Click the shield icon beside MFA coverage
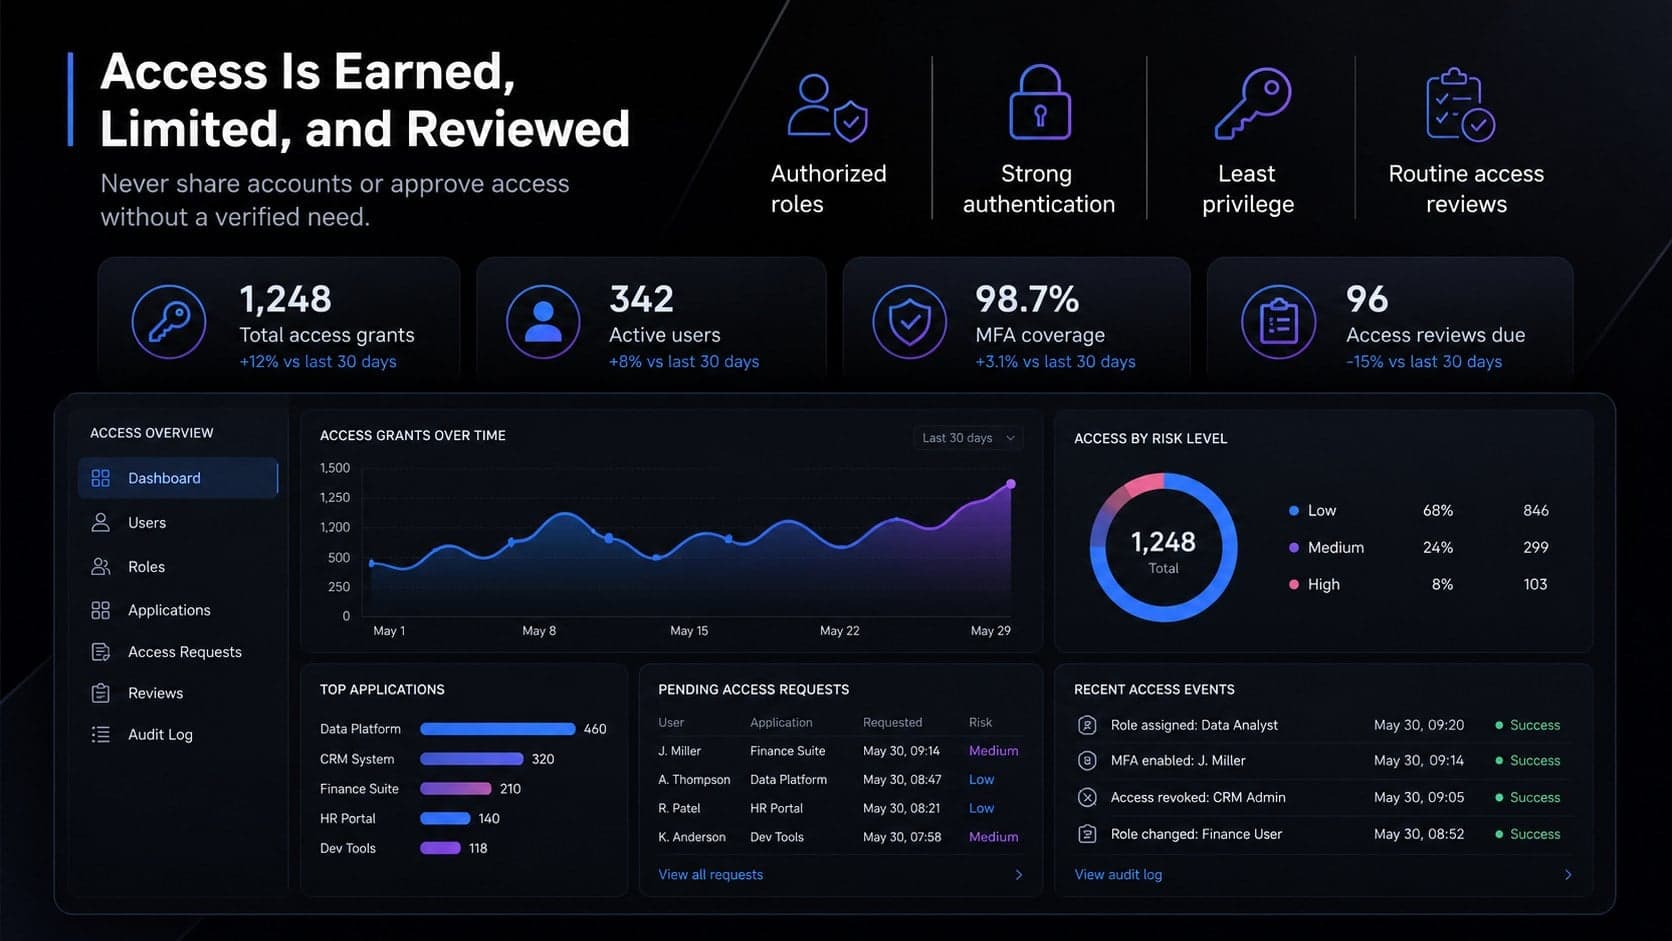This screenshot has height=941, width=1672. coord(909,322)
